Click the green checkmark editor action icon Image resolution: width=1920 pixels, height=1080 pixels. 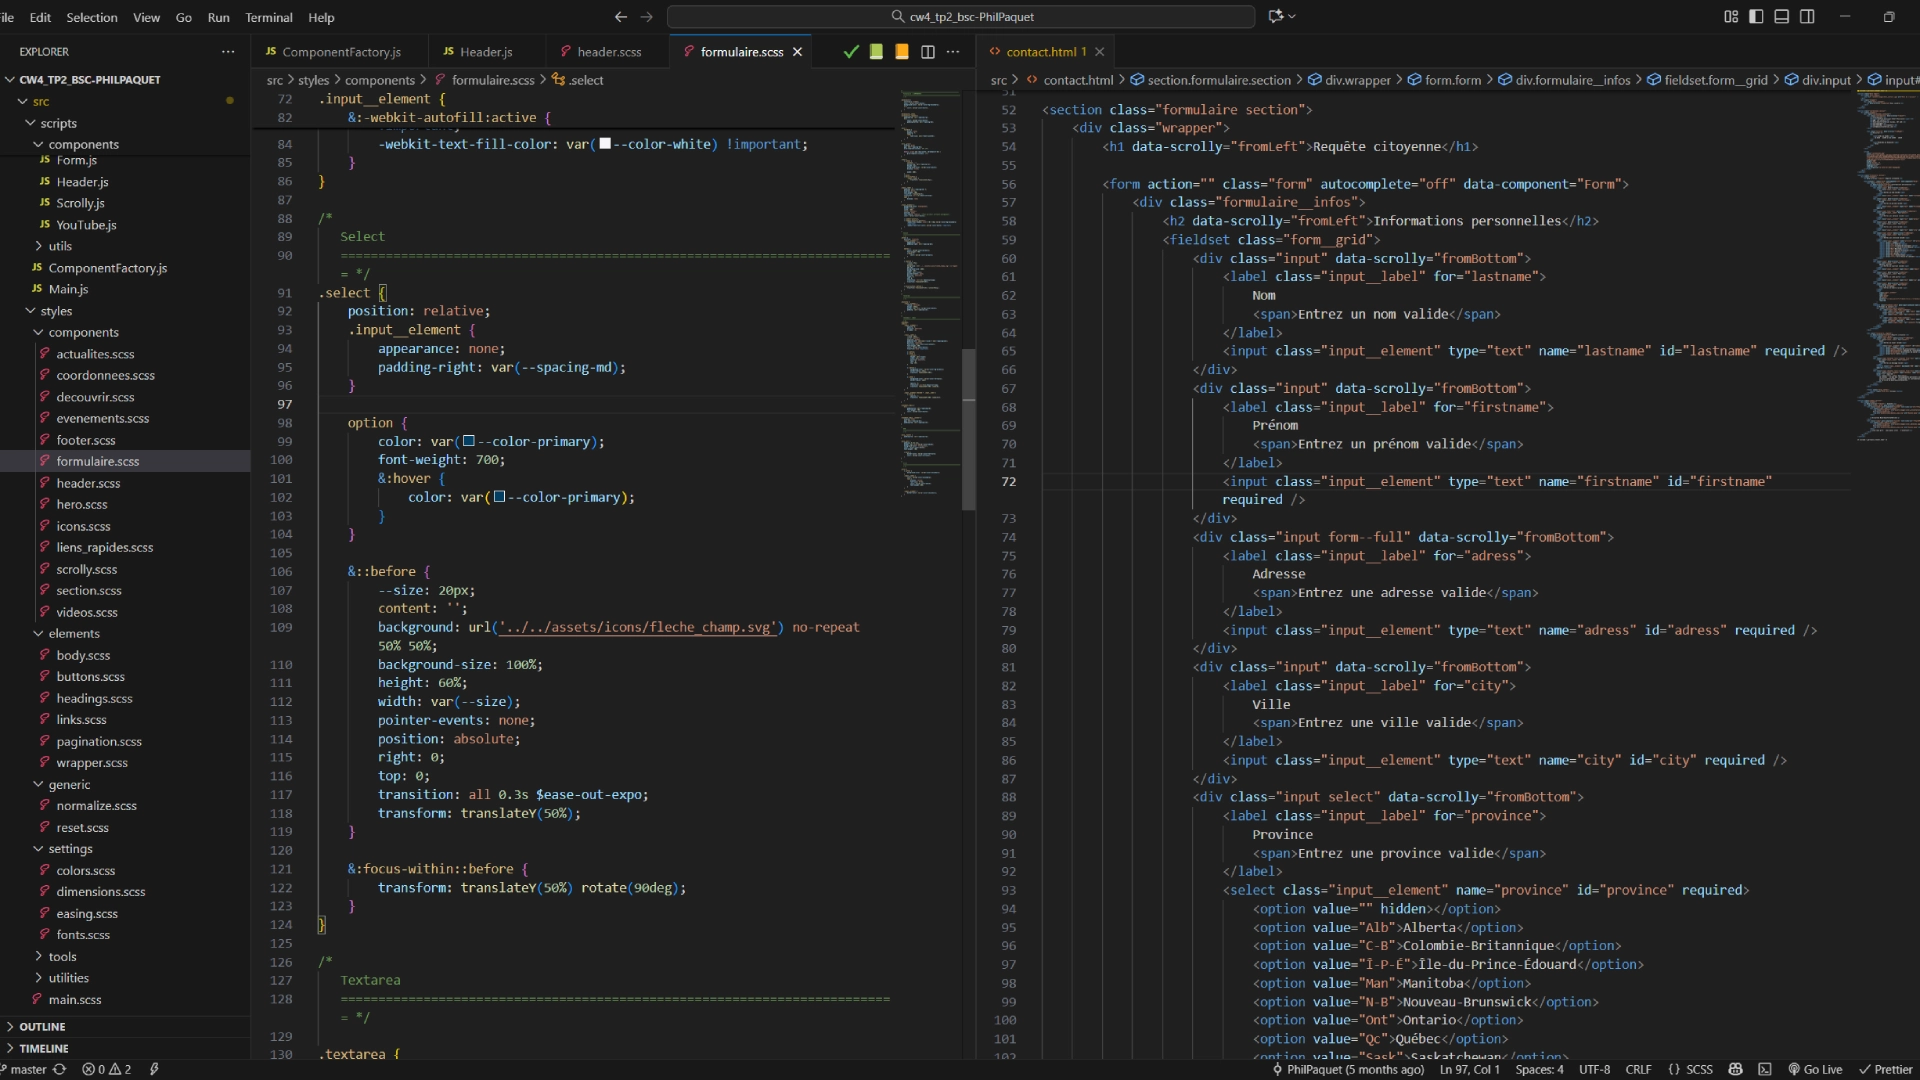(851, 52)
